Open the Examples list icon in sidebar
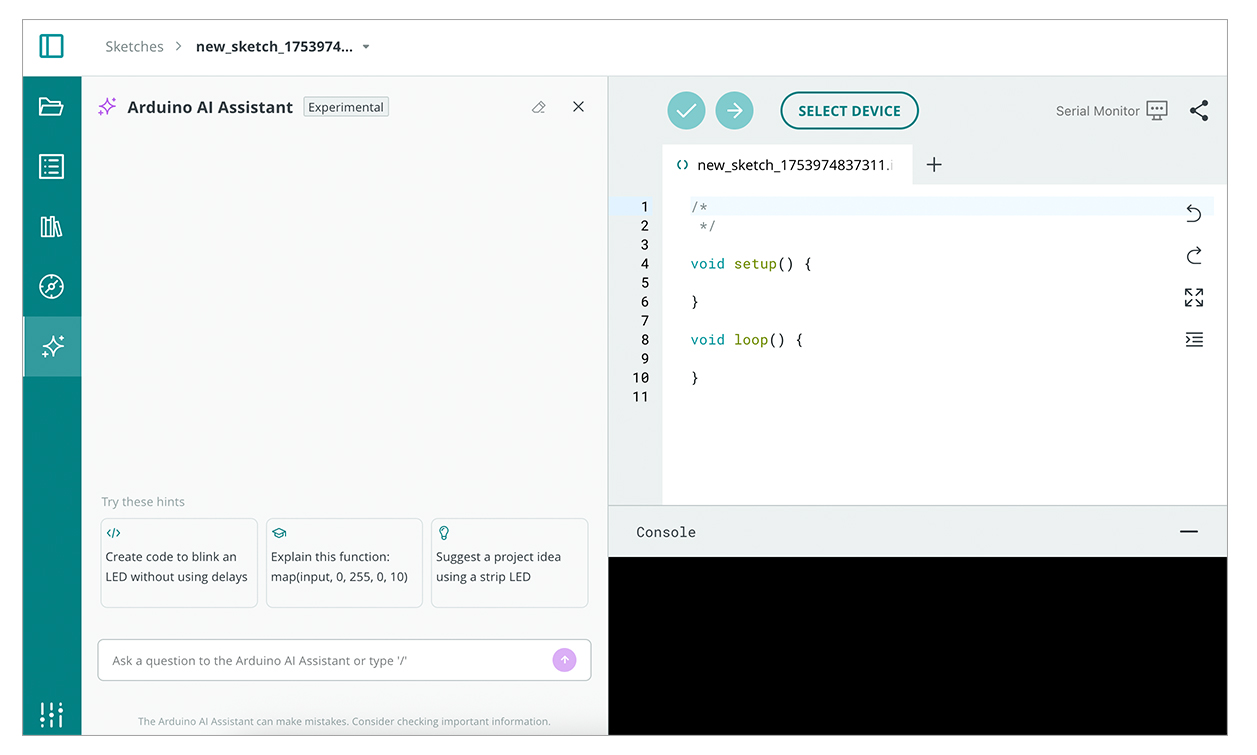The image size is (1257, 755). tap(51, 166)
